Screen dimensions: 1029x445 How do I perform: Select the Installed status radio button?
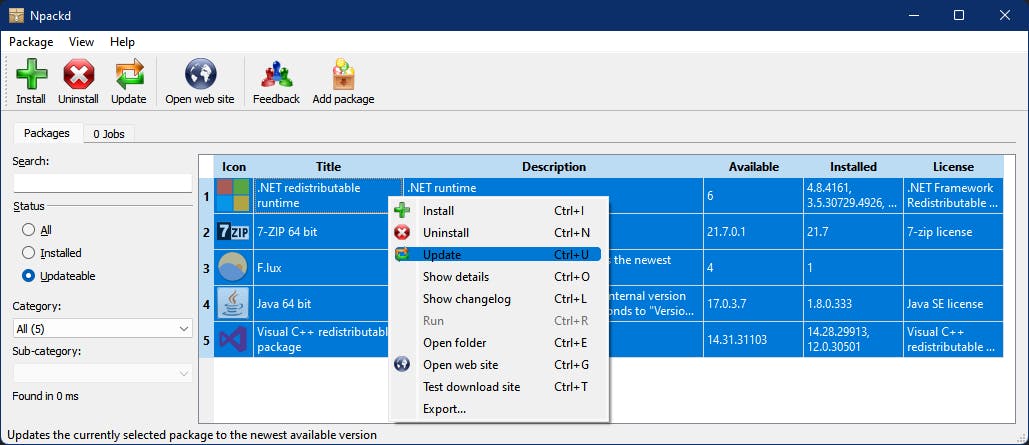(x=29, y=253)
